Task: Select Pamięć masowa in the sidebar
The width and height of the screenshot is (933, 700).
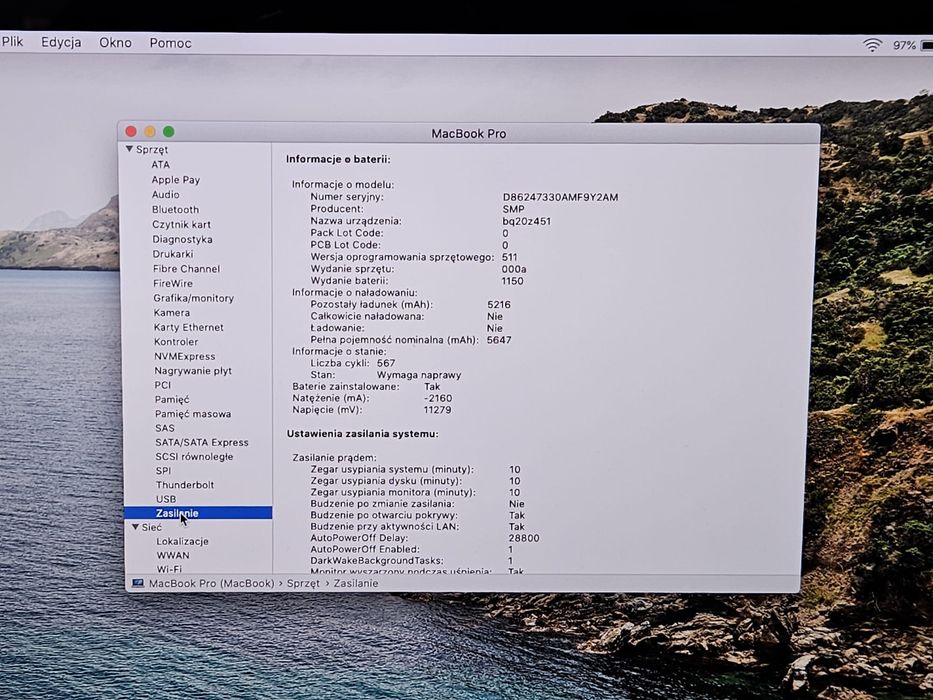Action: coord(193,414)
